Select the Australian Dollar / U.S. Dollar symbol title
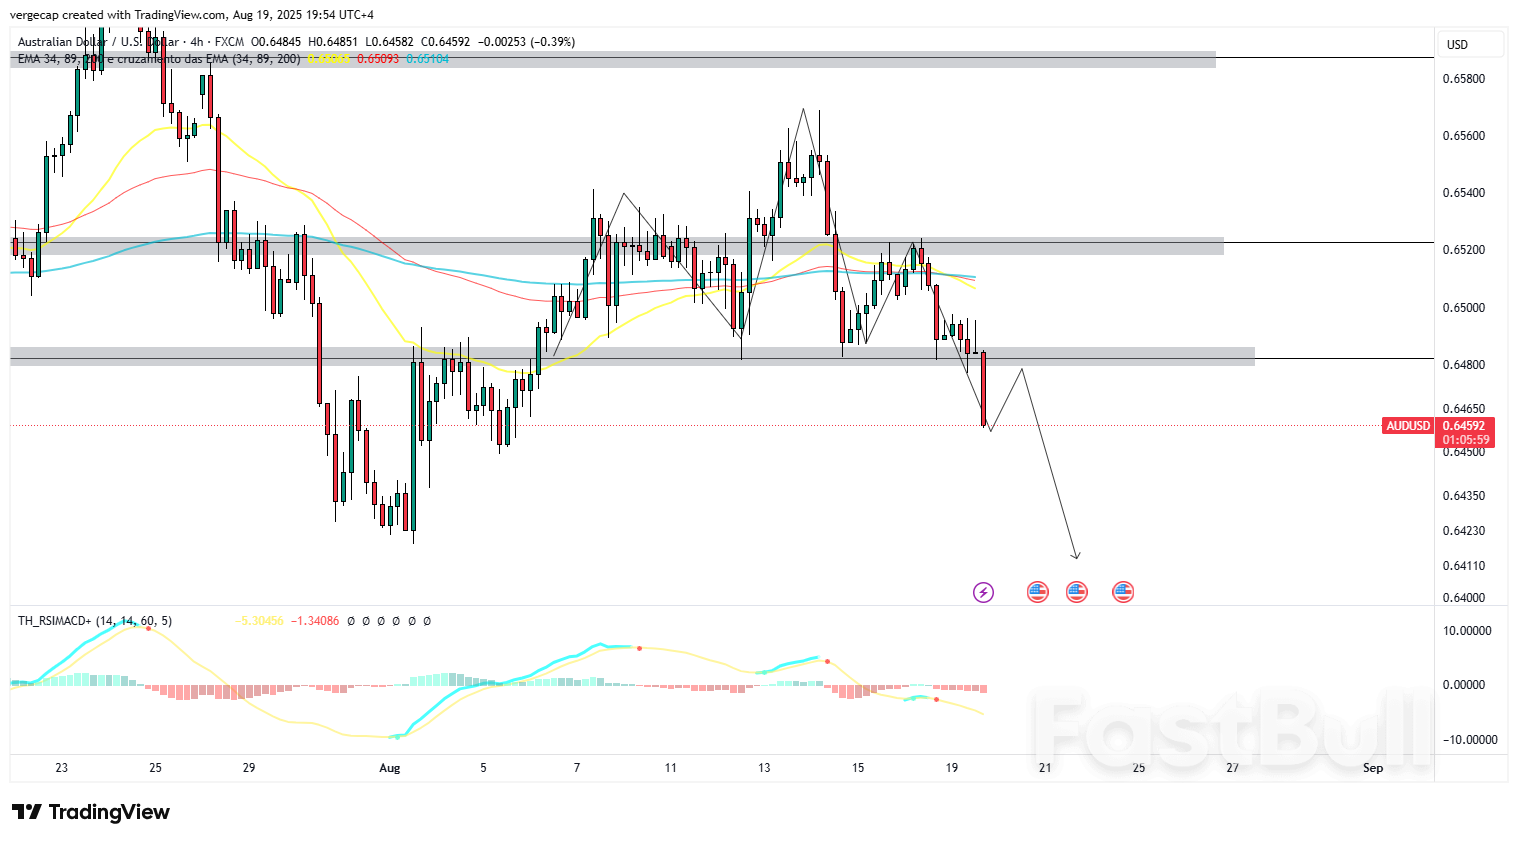 [90, 42]
